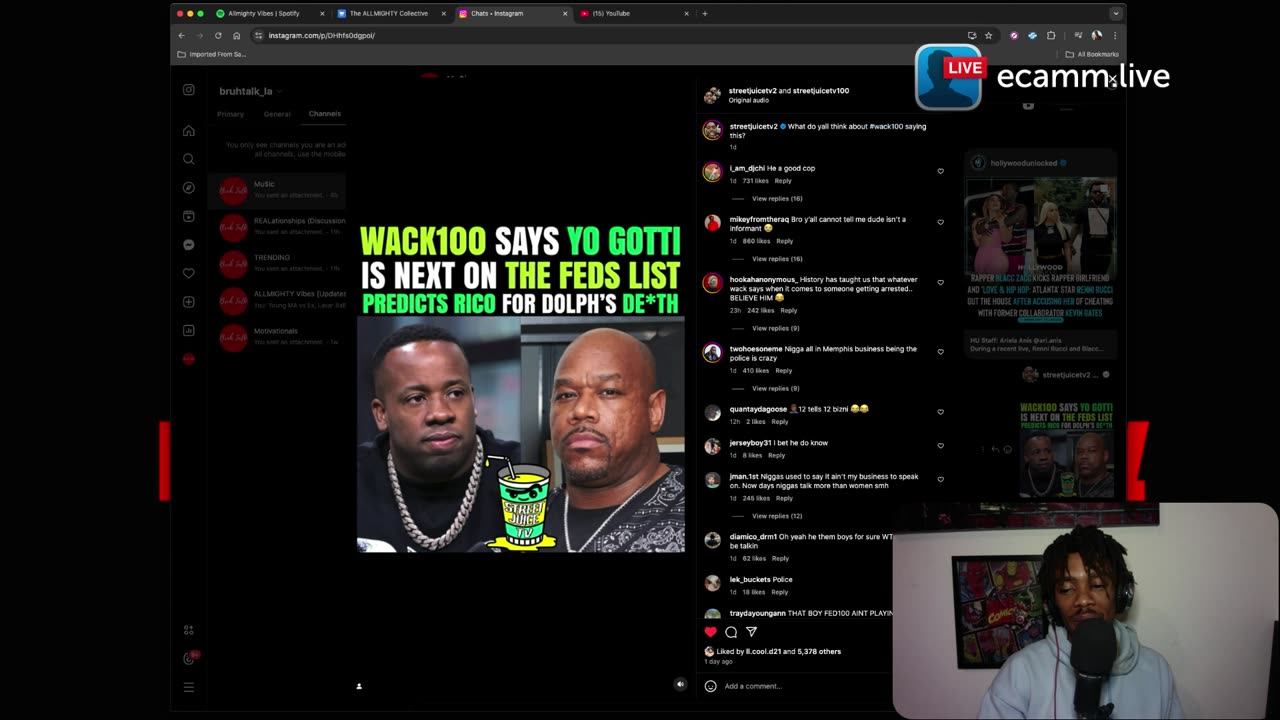The image size is (1280, 720).
Task: Expand replies under twohoesoneme comment
Action: (x=775, y=388)
